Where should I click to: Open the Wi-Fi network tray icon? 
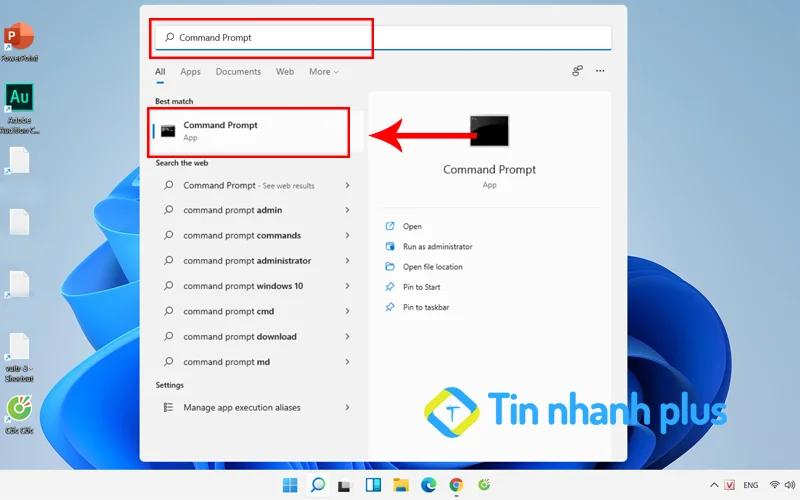point(774,485)
